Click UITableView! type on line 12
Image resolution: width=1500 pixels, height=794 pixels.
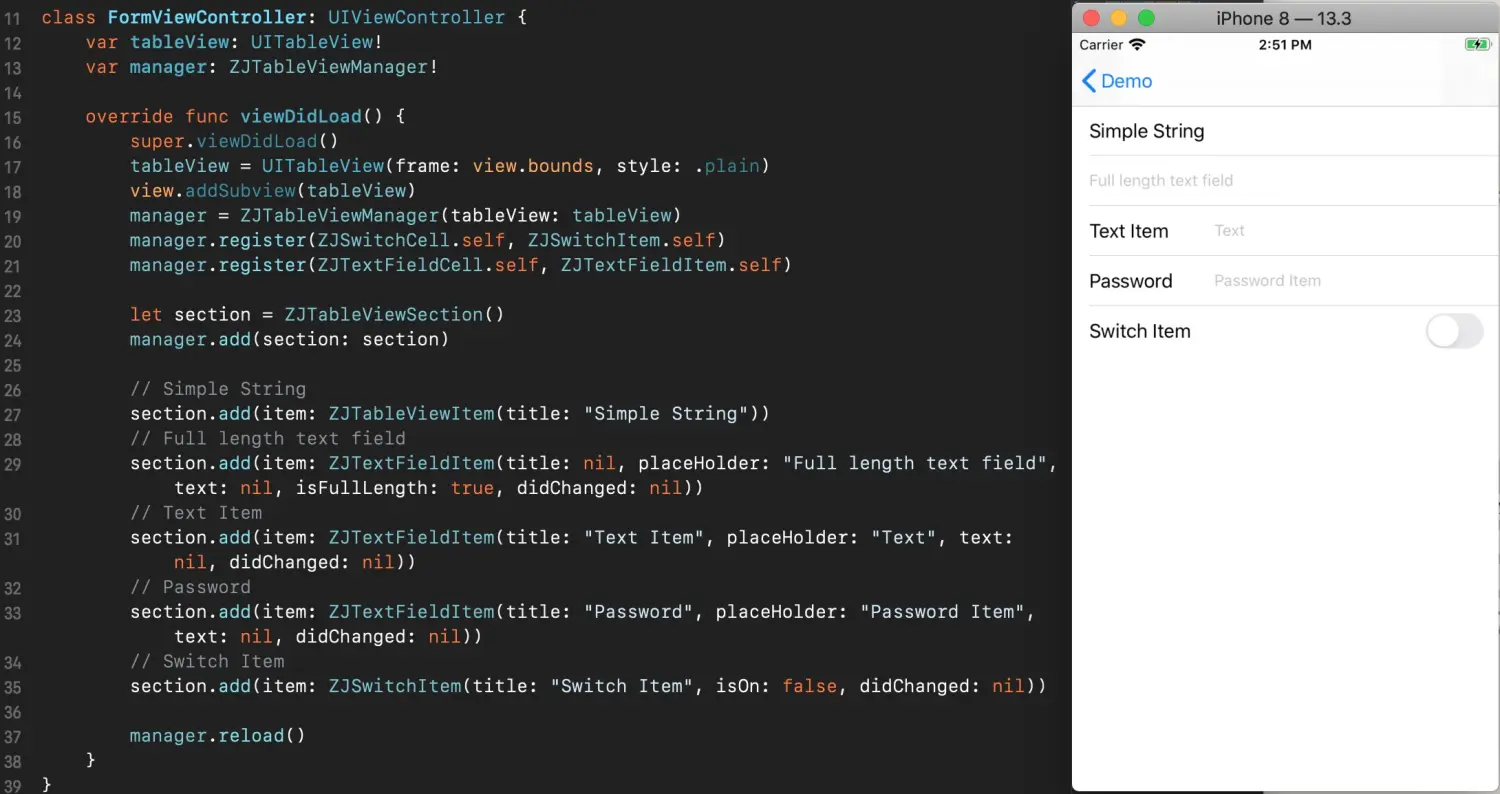tap(316, 43)
